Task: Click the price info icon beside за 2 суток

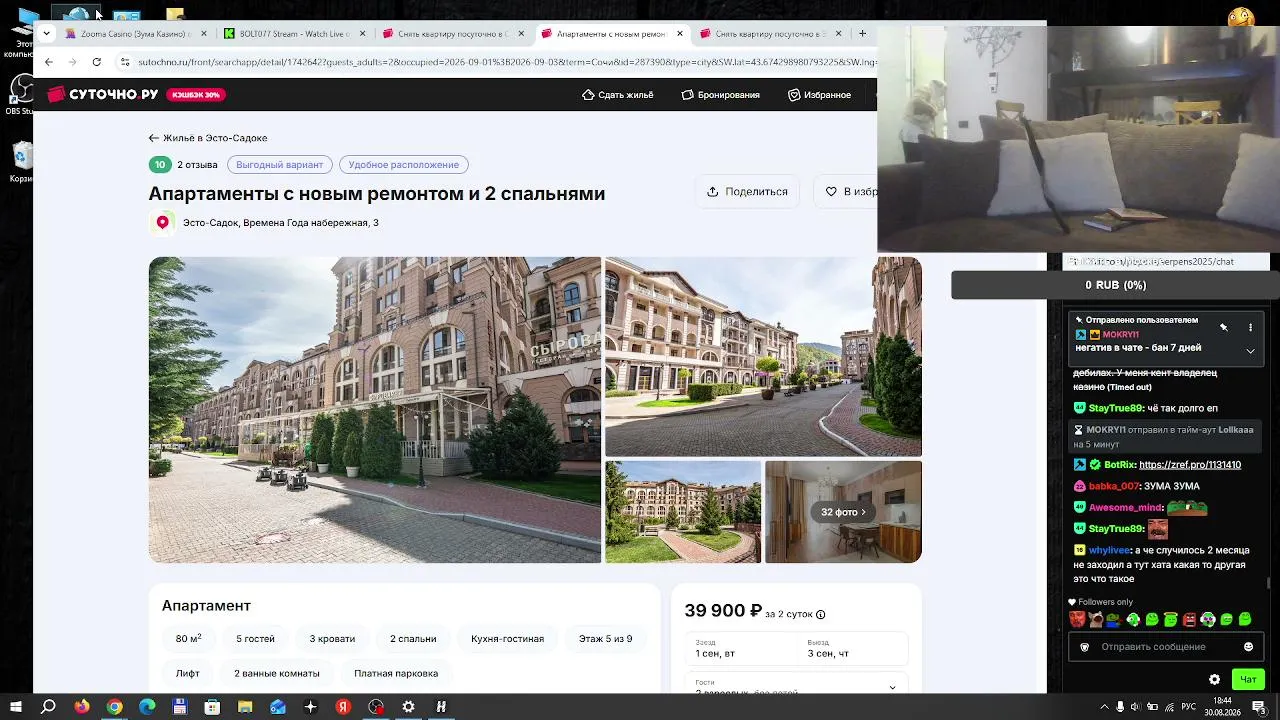Action: point(821,615)
